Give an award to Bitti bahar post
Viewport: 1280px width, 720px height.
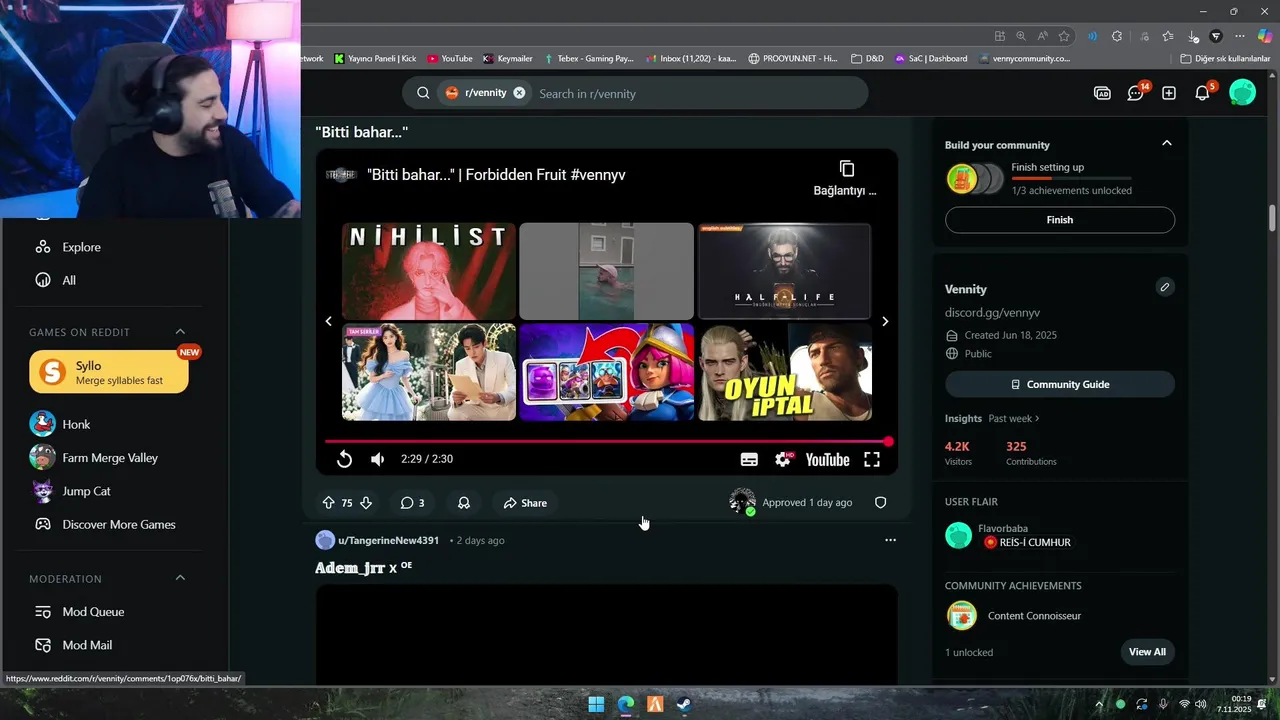point(464,503)
